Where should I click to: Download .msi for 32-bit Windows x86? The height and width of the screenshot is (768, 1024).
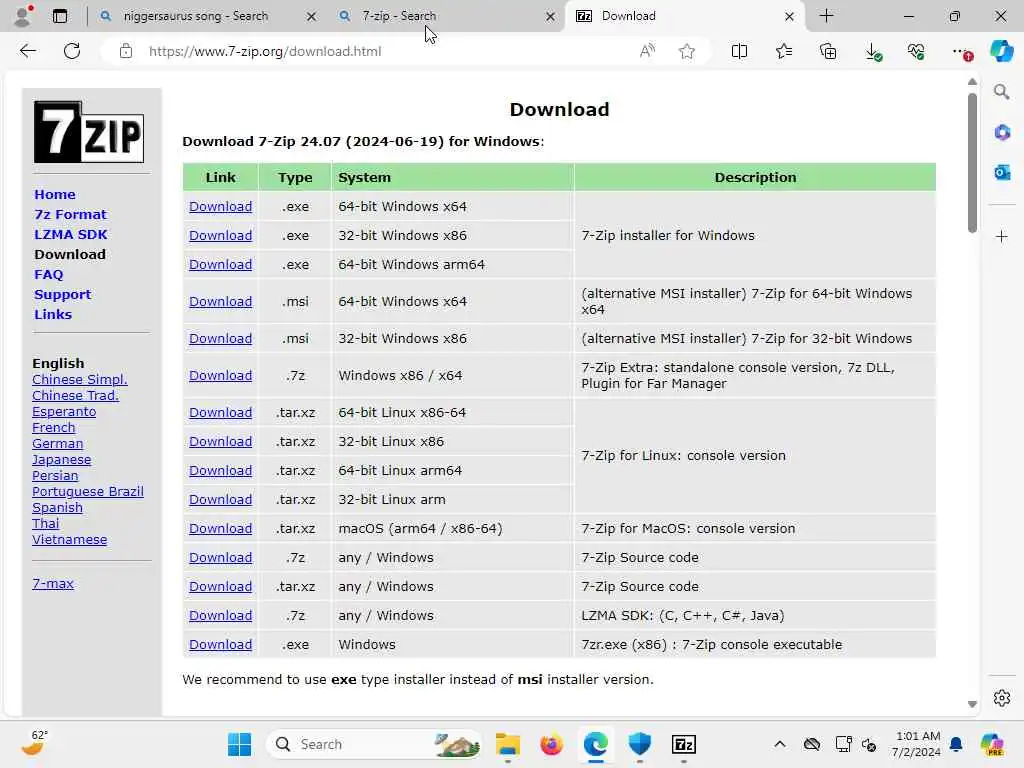(x=221, y=338)
